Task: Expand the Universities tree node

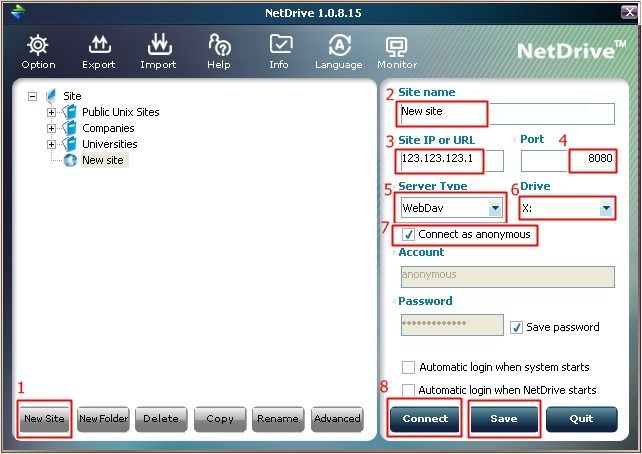Action: 51,144
